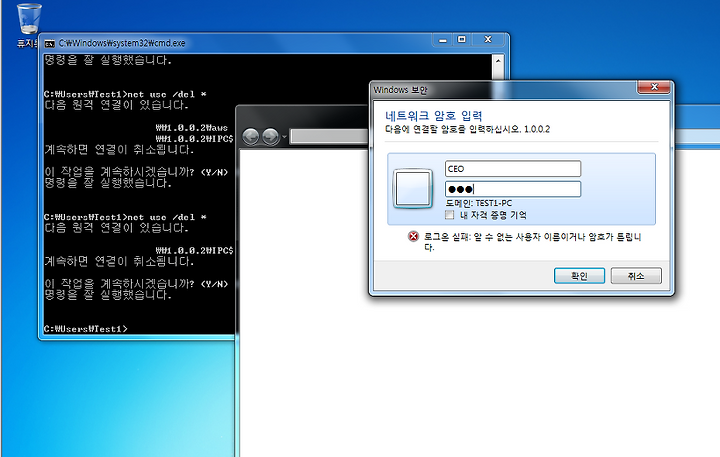Click the password field with dots
The height and width of the screenshot is (457, 720).
(x=512, y=189)
